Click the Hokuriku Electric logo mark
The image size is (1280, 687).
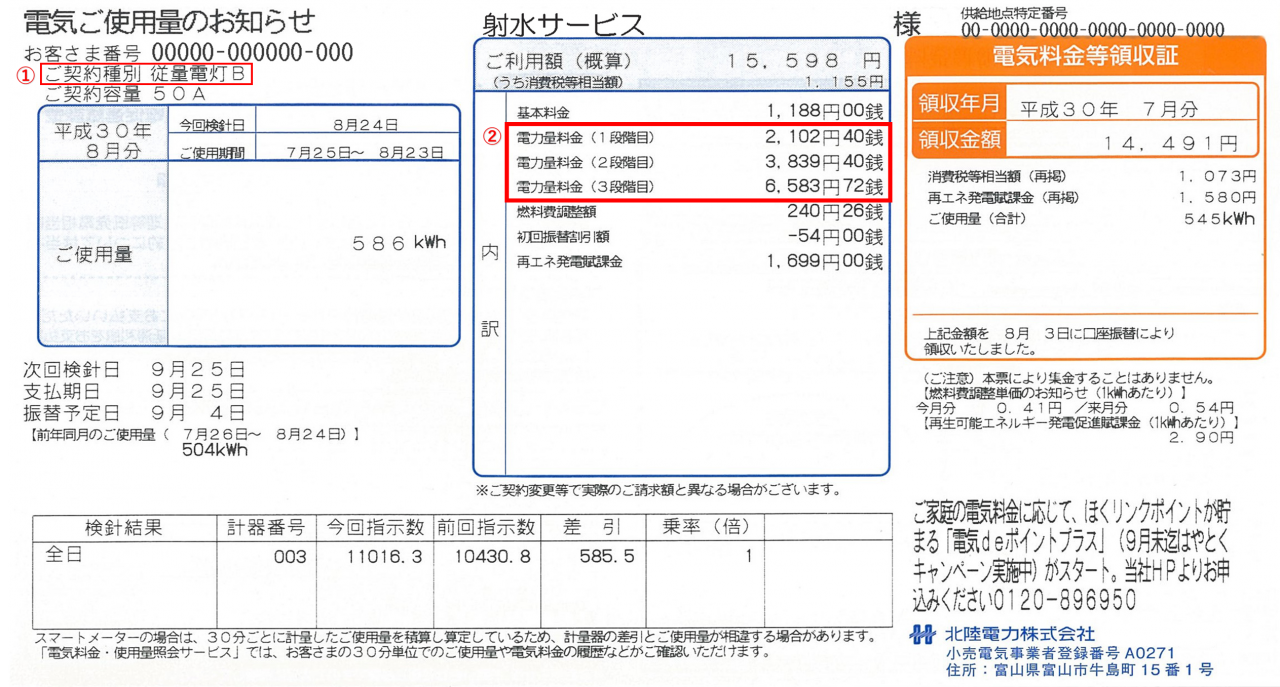tap(923, 634)
